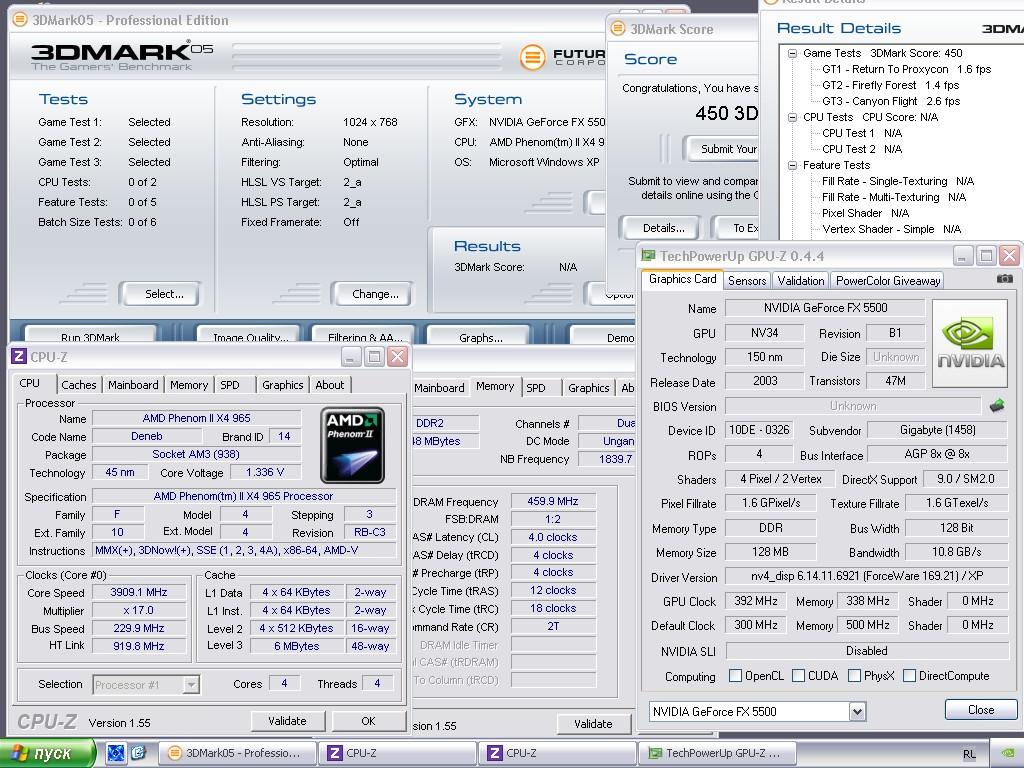Click the GPU-Z screenshot camera icon

click(x=1005, y=279)
